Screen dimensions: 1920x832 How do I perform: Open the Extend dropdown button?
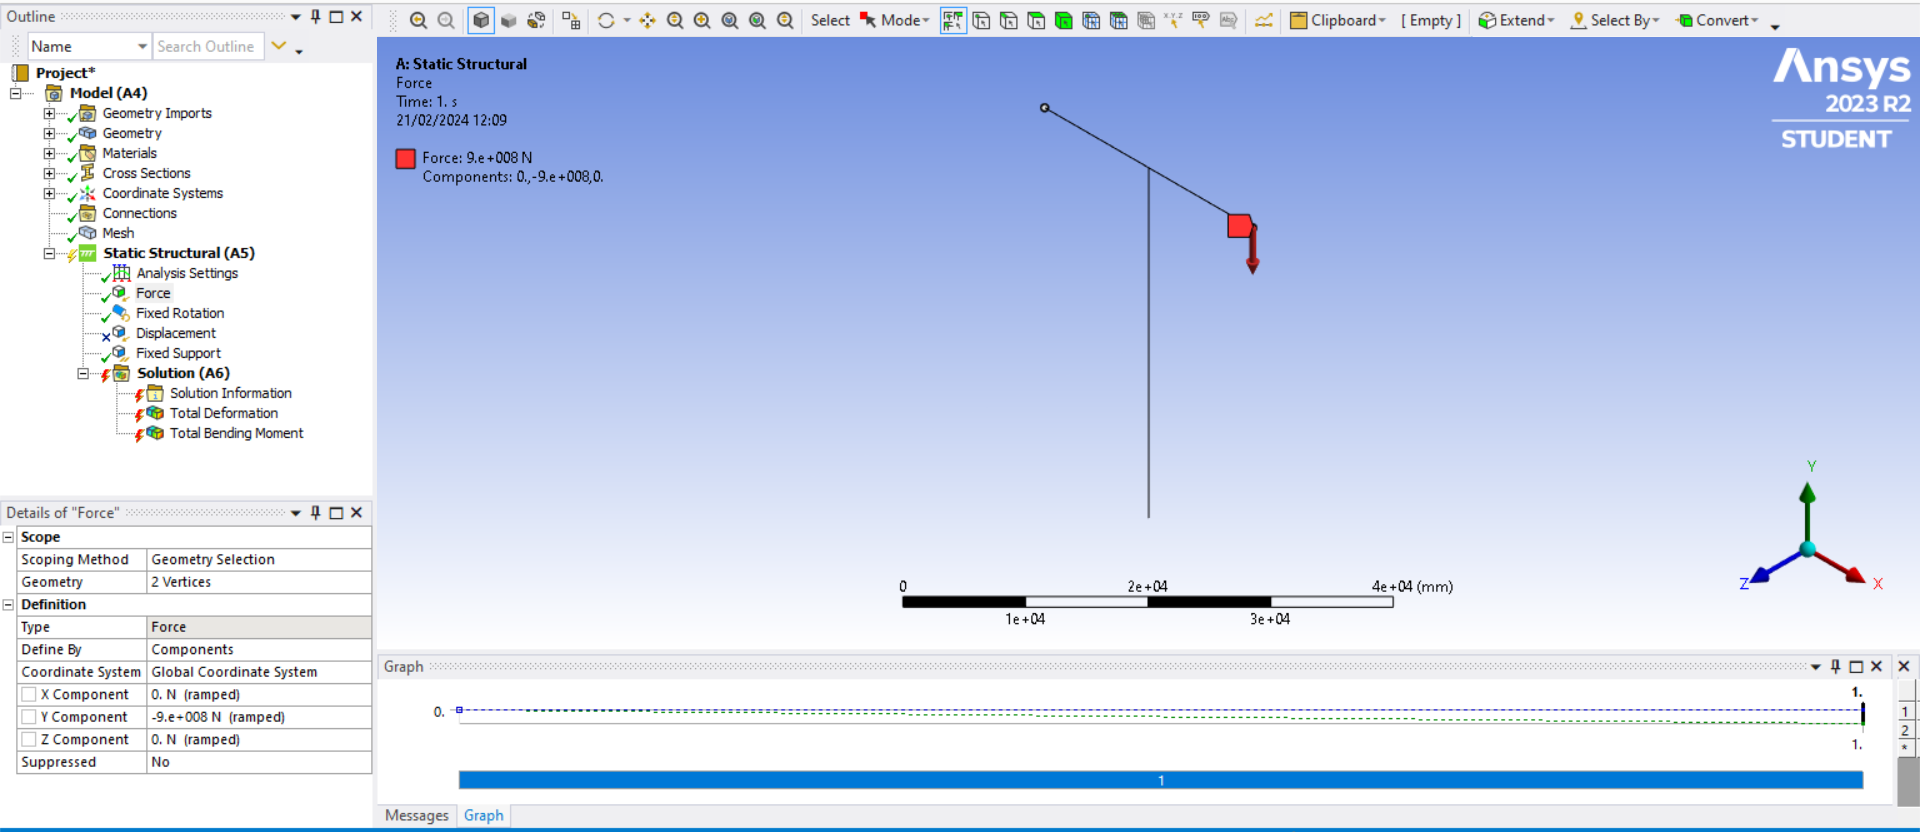[x=1516, y=20]
